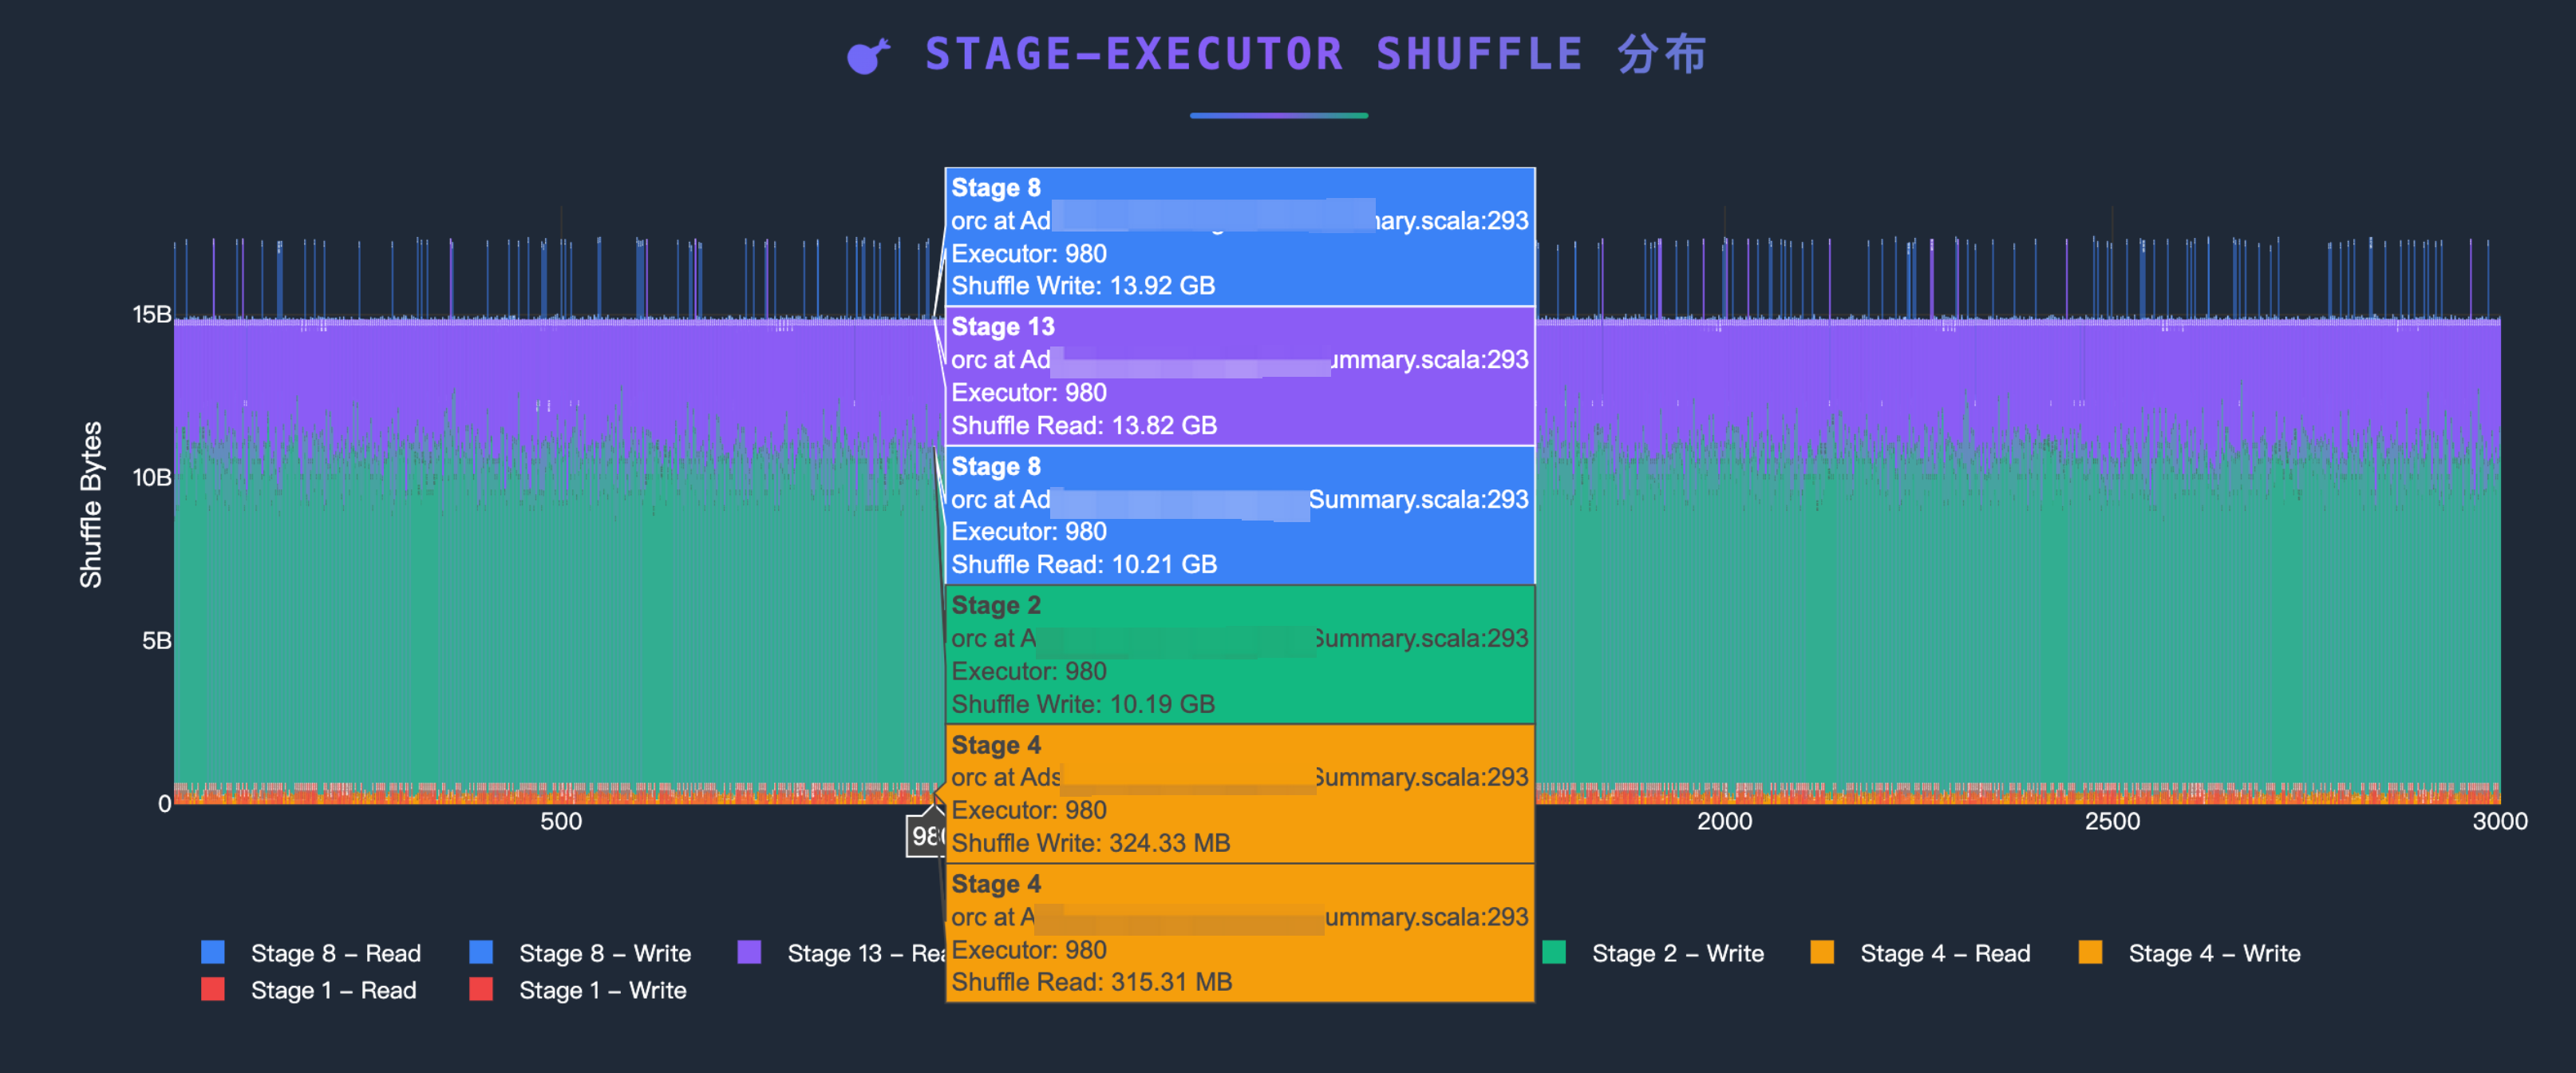2576x1073 pixels.
Task: Click the red Stage 1 – Read swatch
Action: click(x=213, y=989)
